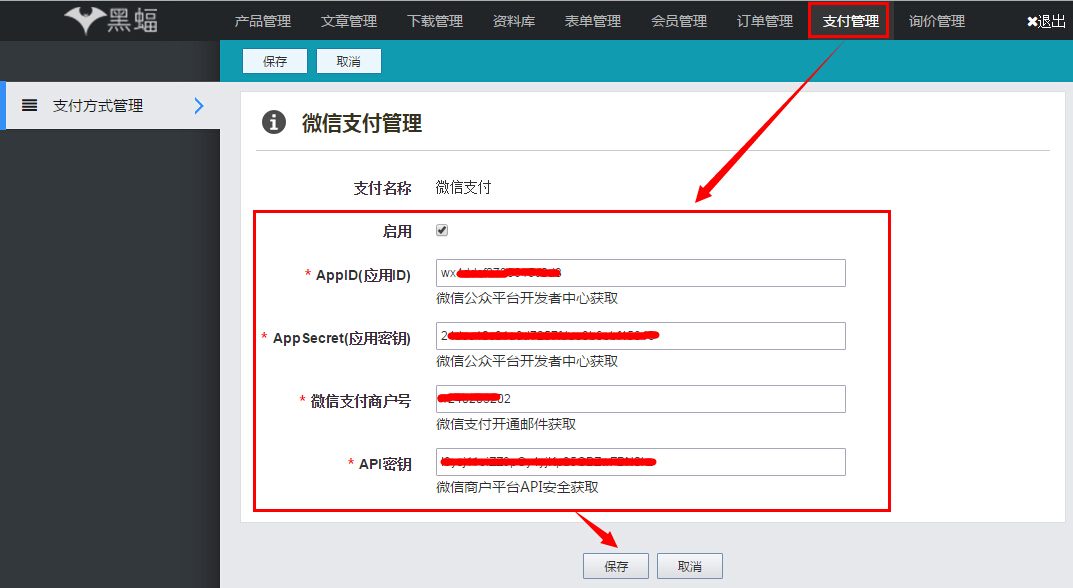Open the 文章管理 menu
This screenshot has height=588, width=1073.
[348, 20]
